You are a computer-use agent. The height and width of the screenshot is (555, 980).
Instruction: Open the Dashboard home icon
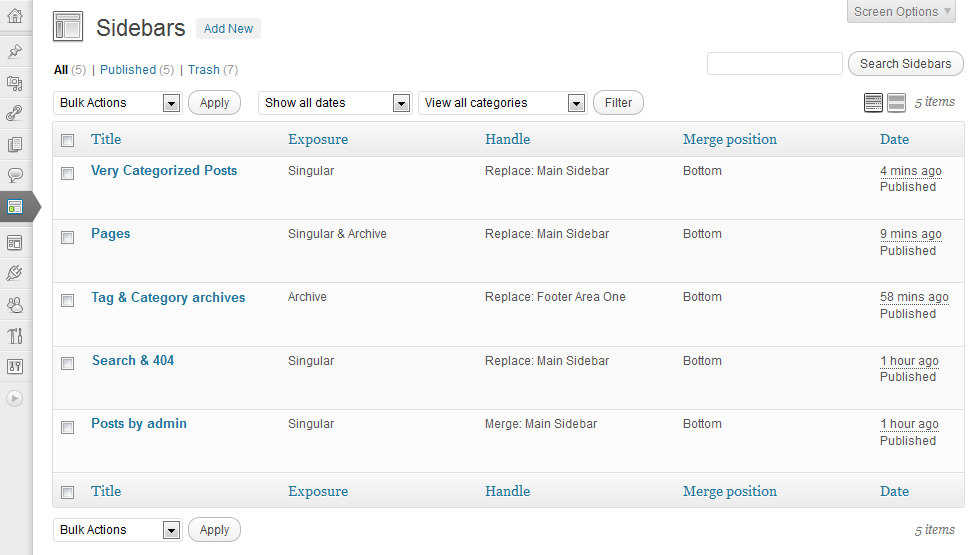click(x=15, y=16)
